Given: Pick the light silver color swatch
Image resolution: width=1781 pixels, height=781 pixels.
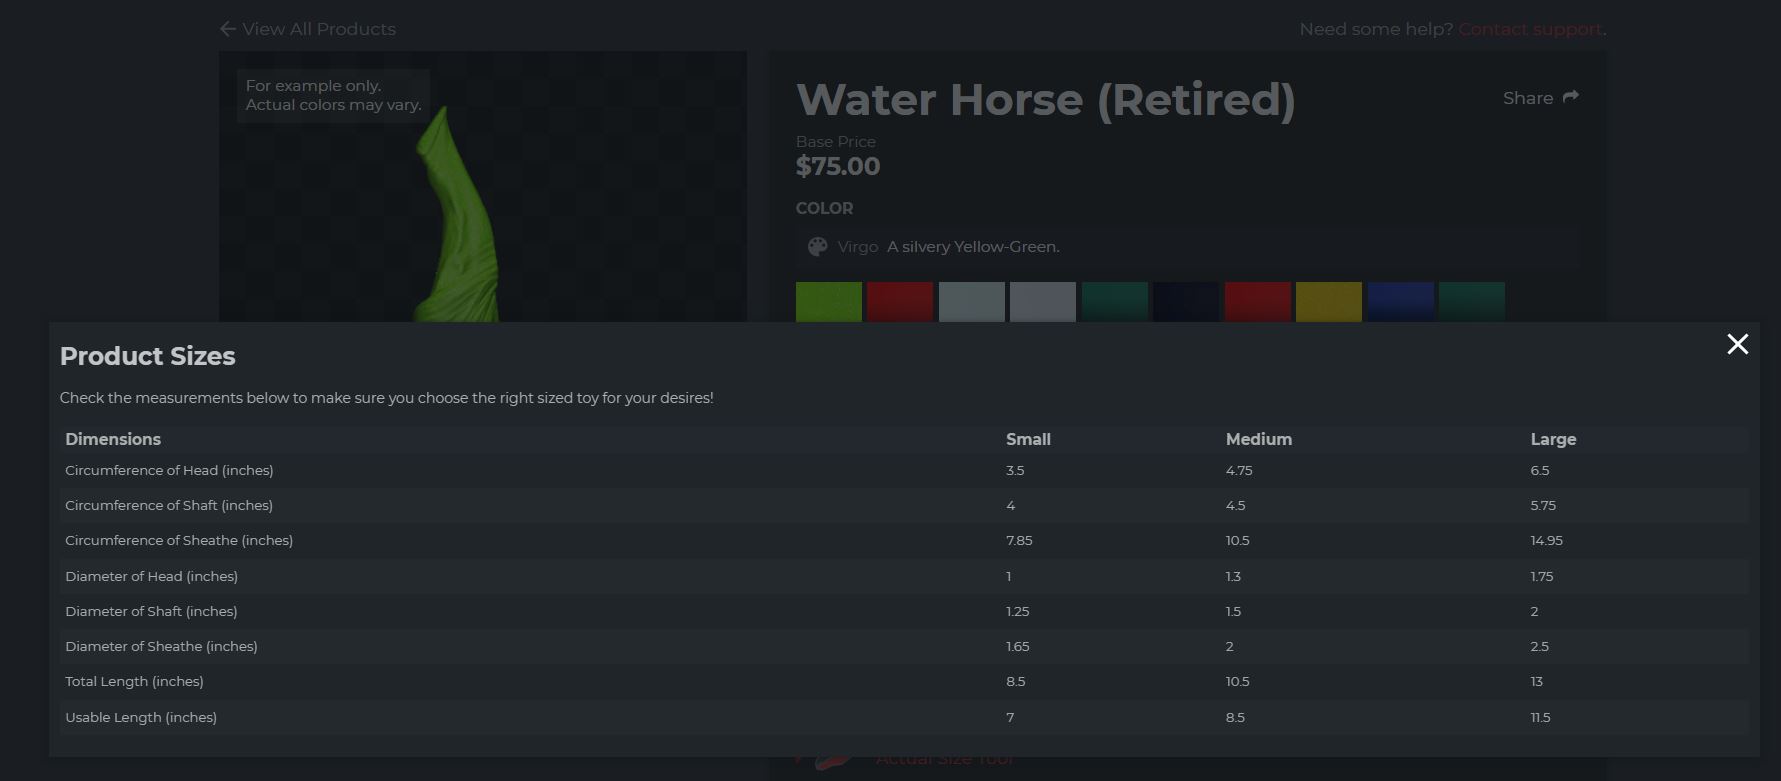Looking at the screenshot, I should (x=1043, y=302).
